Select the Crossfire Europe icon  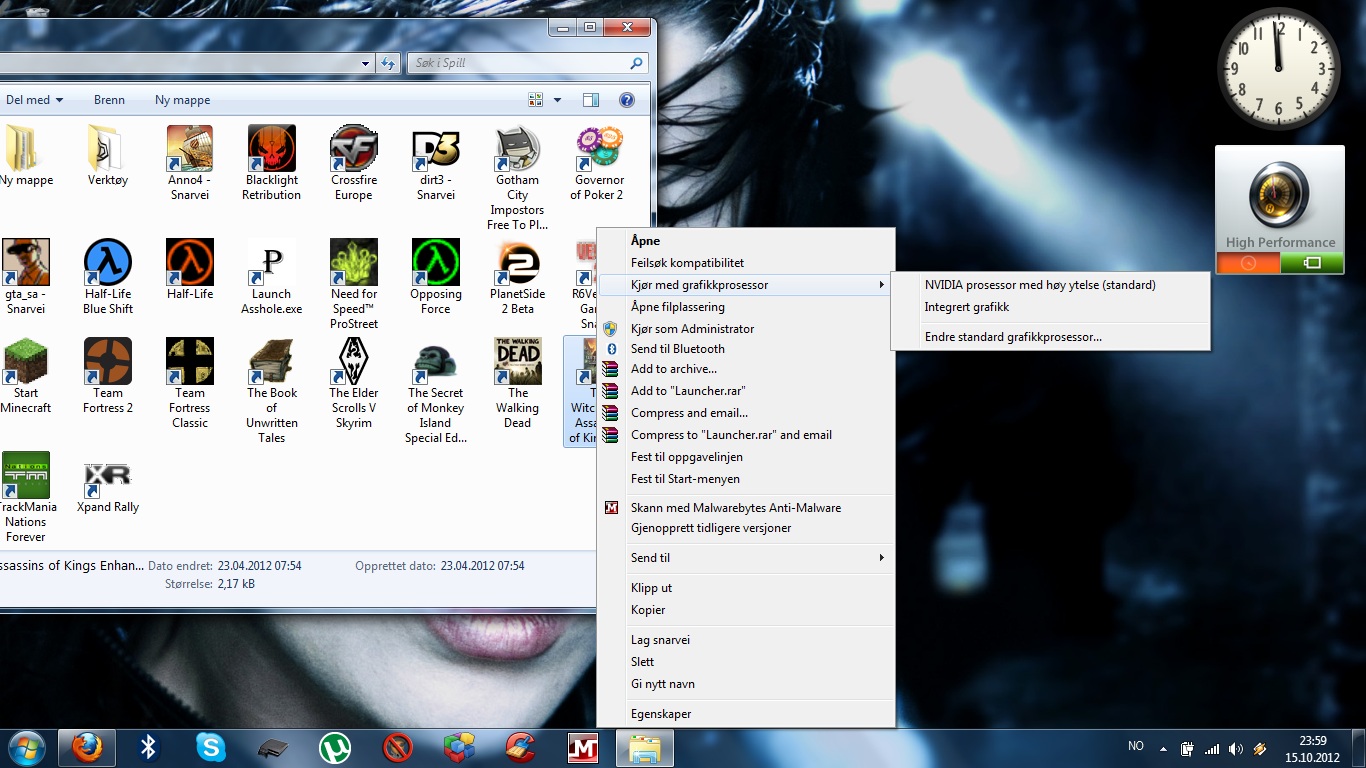coord(353,149)
